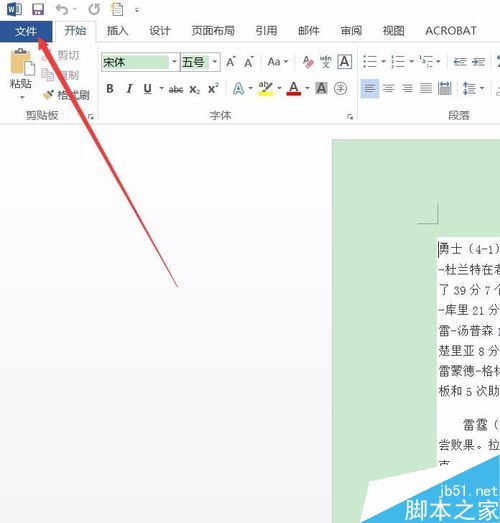
Task: Expand the font name dropdown arrow
Action: (x=174, y=62)
